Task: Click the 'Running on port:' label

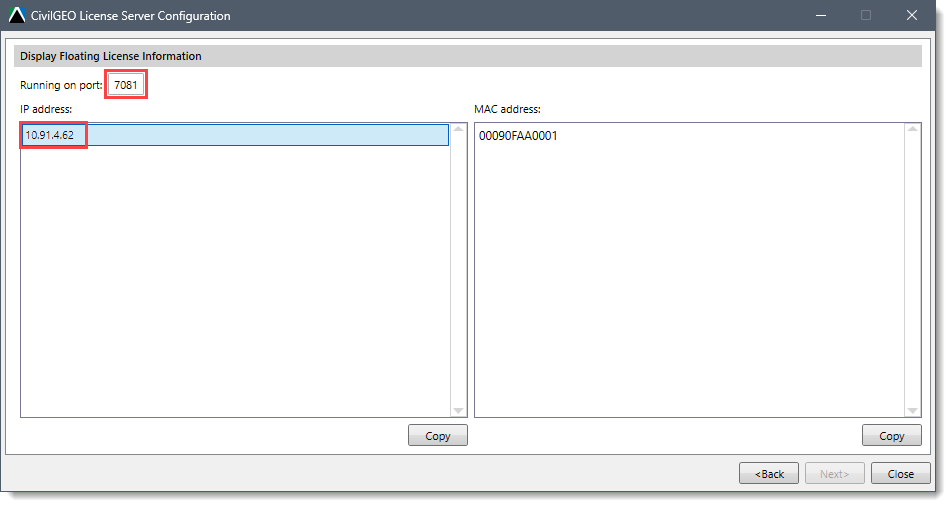Action: 61,85
